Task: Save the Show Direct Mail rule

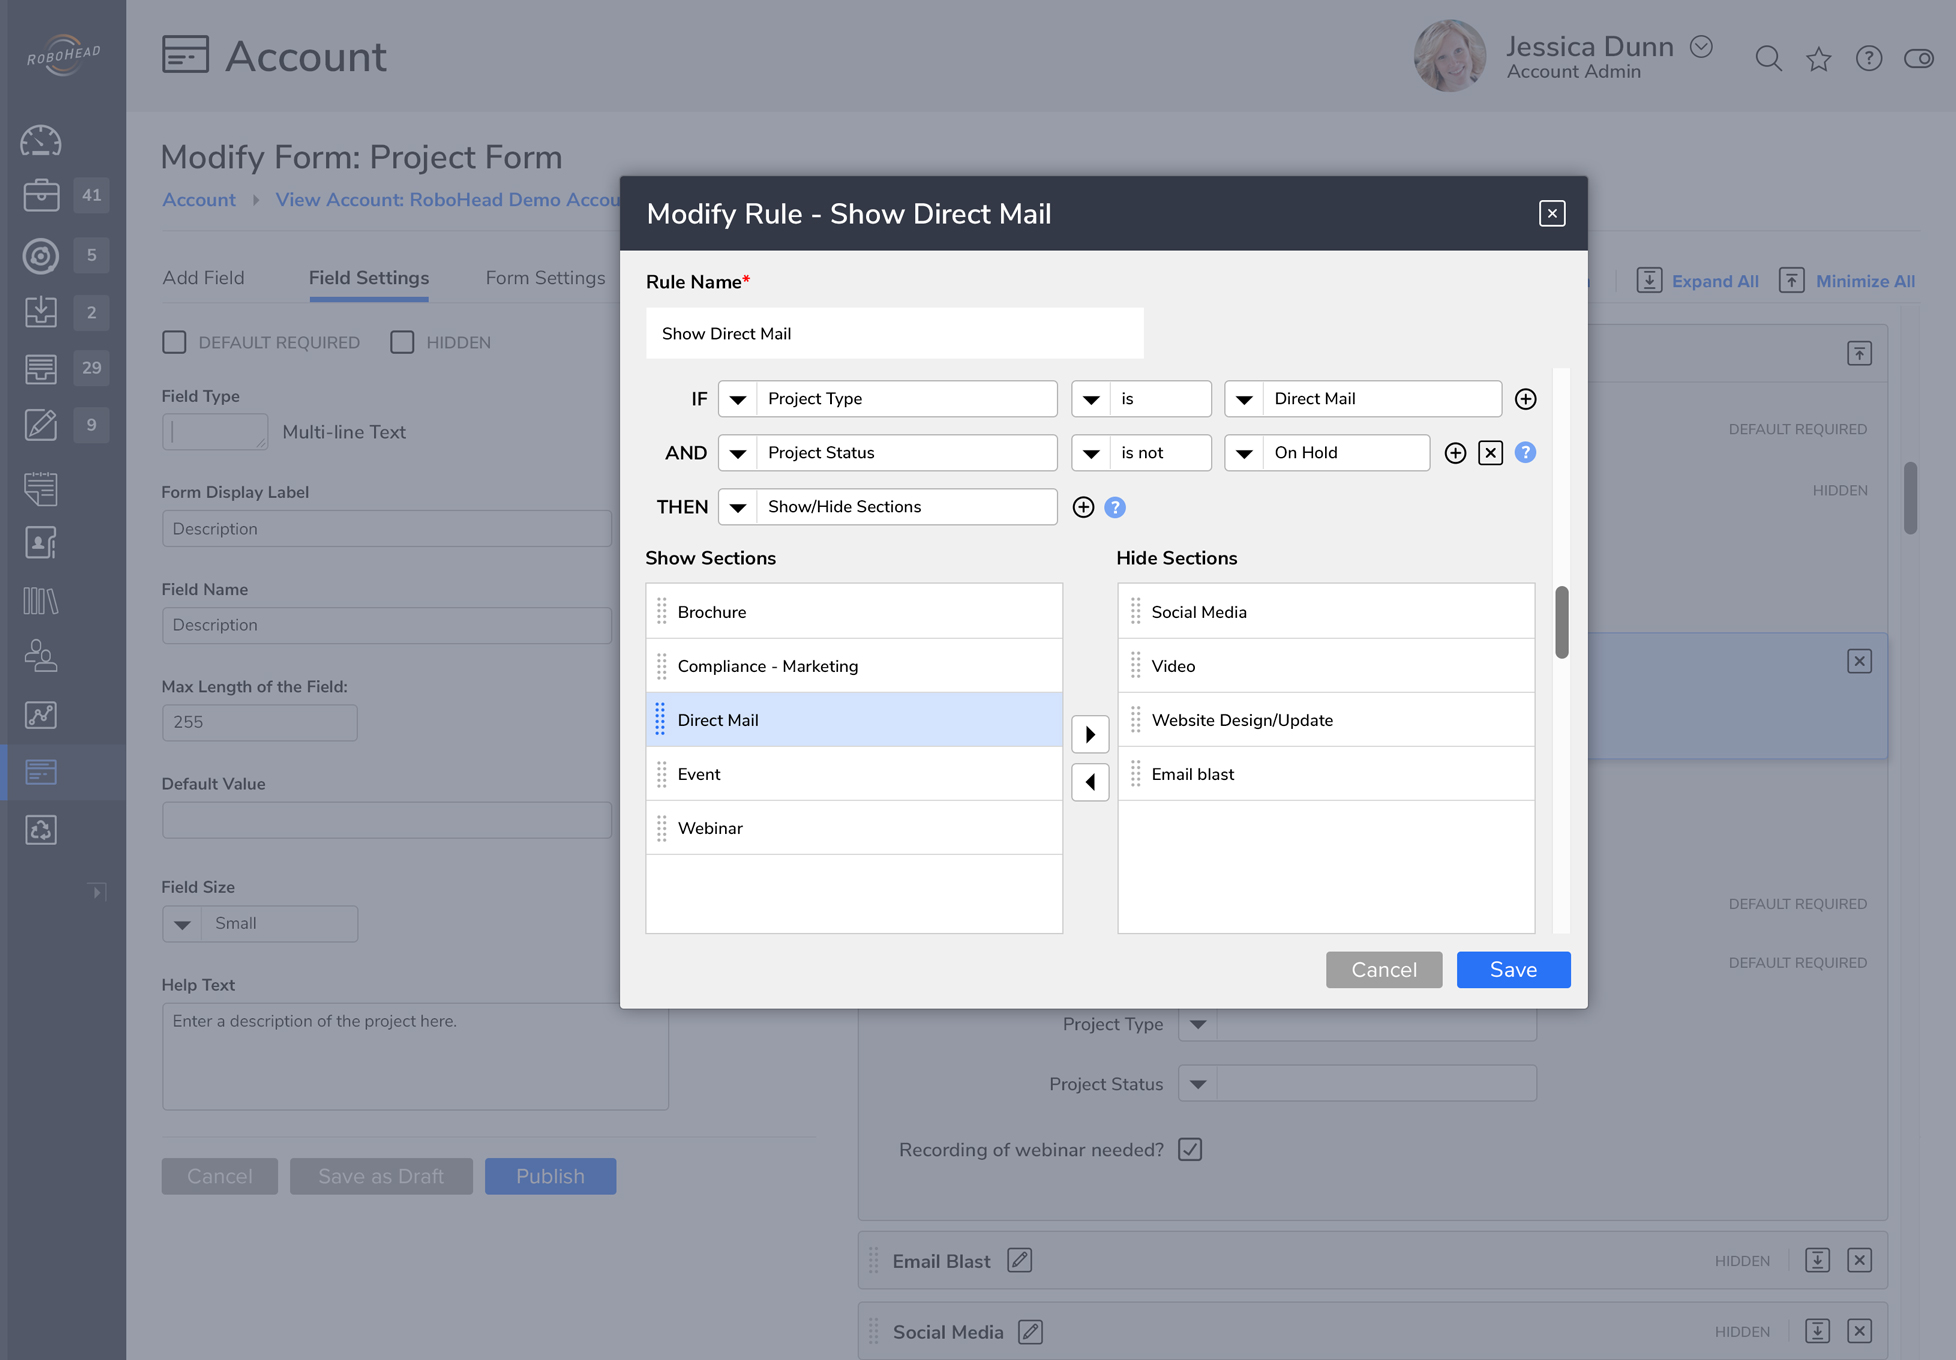Action: (x=1512, y=969)
